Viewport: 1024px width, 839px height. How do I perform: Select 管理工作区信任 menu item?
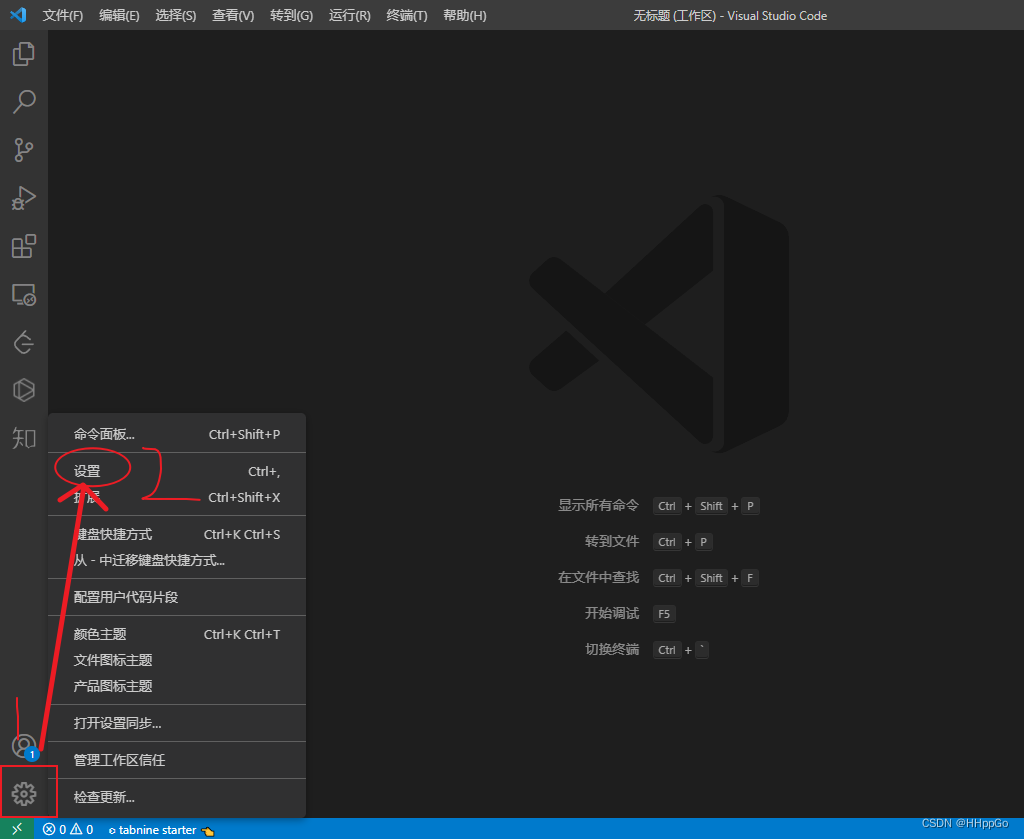click(177, 760)
